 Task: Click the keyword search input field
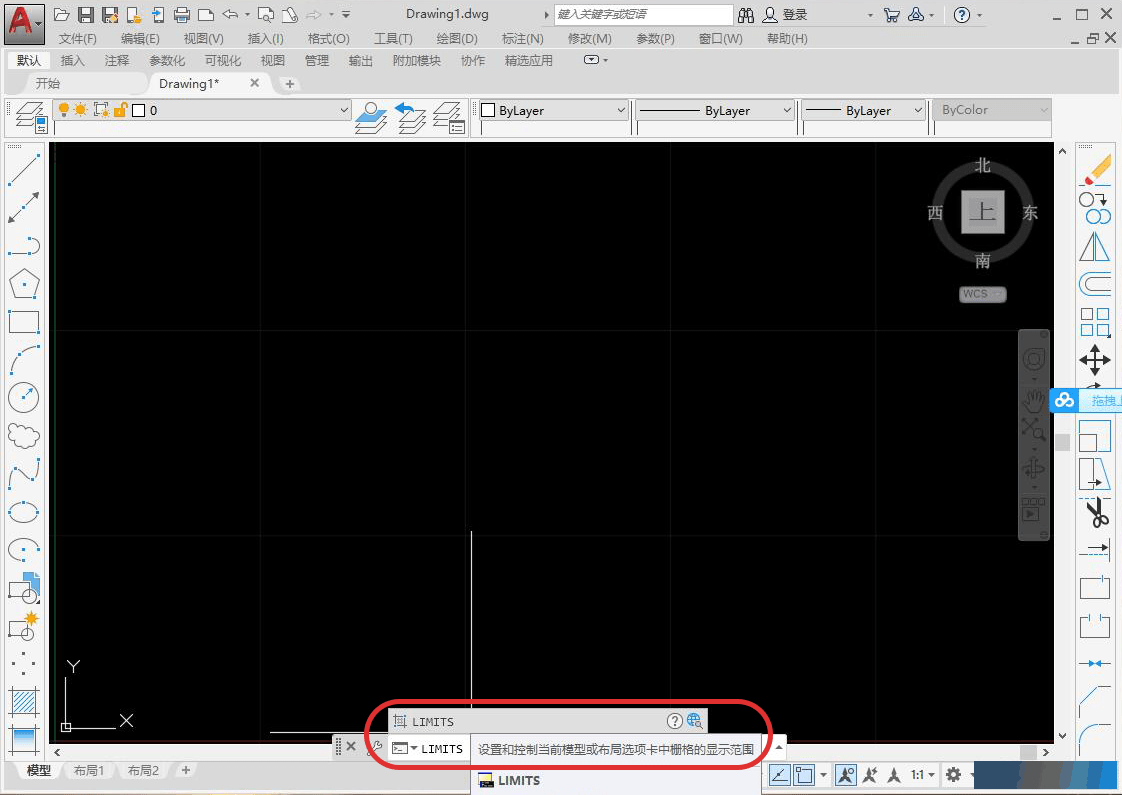643,14
